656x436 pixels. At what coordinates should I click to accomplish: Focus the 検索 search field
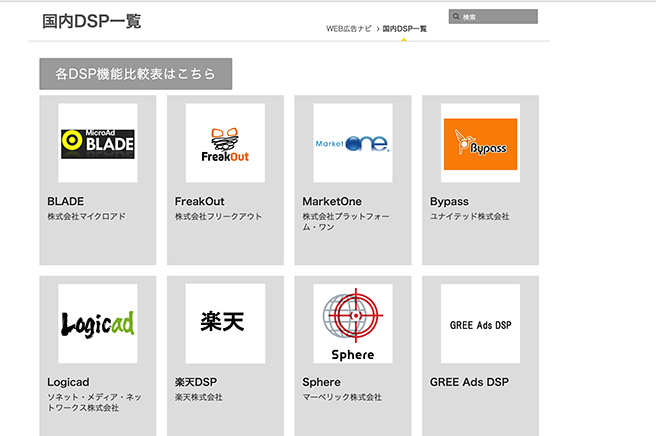coord(493,17)
